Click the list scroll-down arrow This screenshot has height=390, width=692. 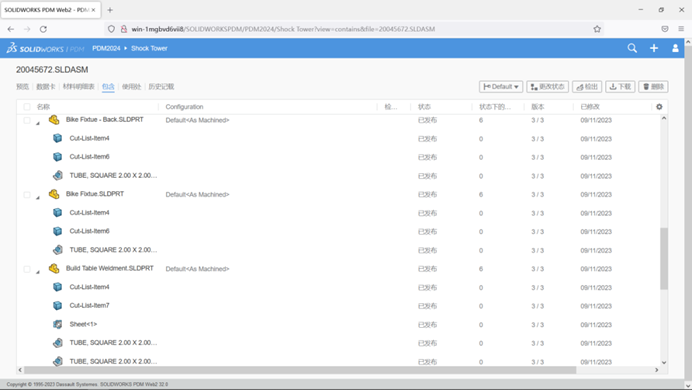pos(664,362)
